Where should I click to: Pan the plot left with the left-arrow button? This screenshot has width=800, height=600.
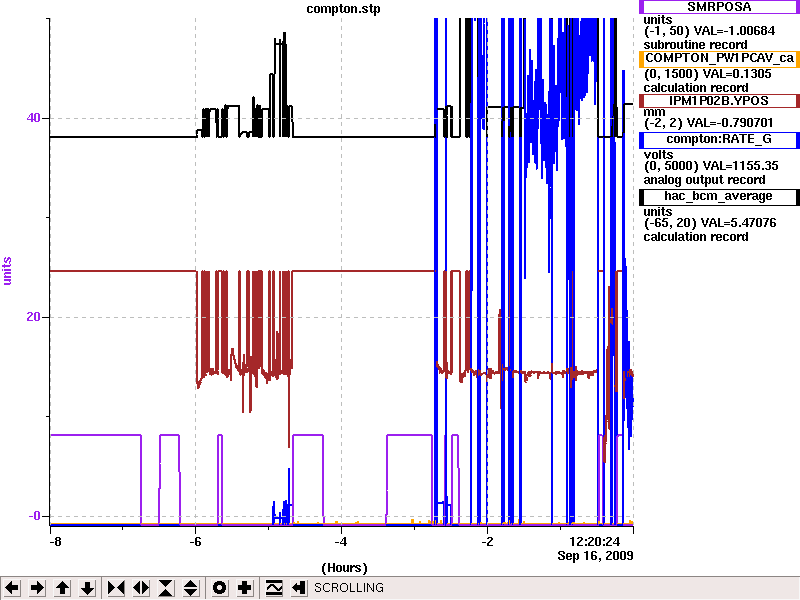(x=12, y=588)
